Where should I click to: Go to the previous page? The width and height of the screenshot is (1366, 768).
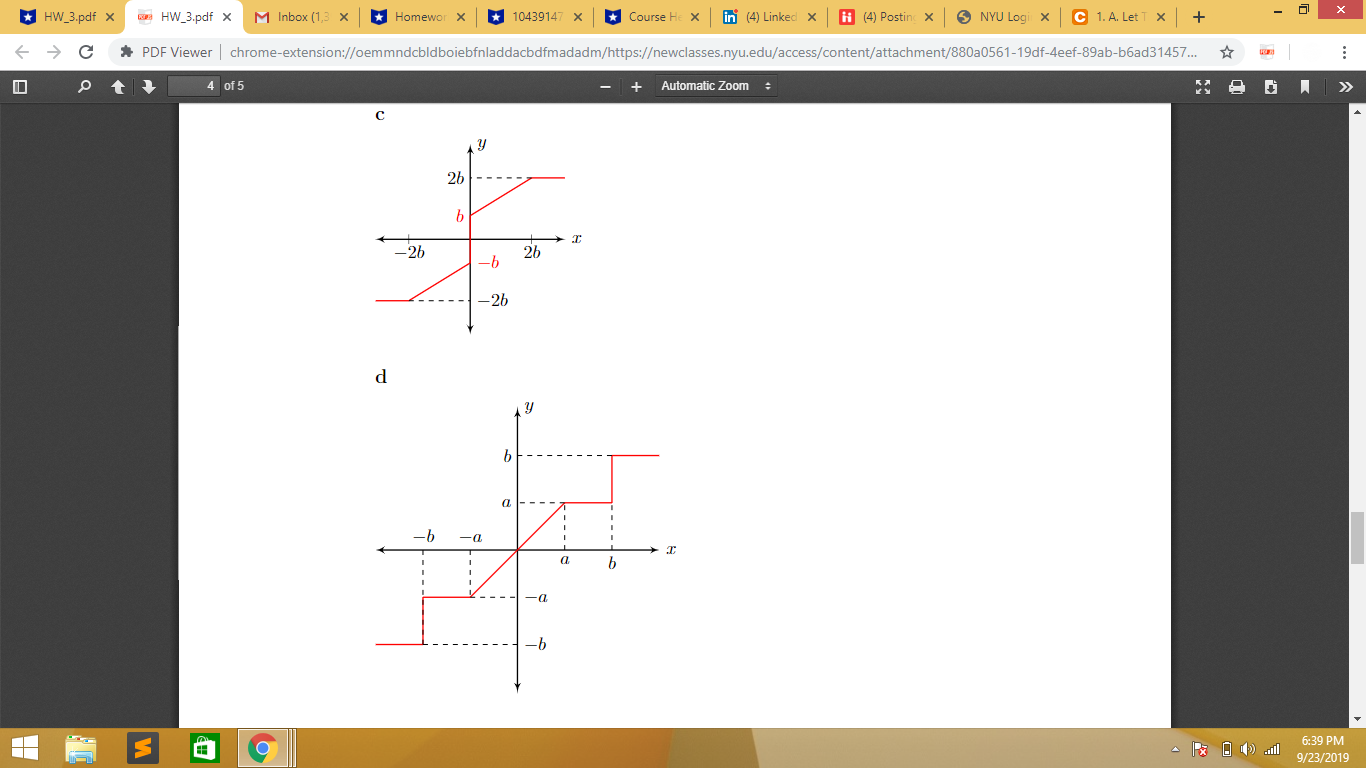117,86
